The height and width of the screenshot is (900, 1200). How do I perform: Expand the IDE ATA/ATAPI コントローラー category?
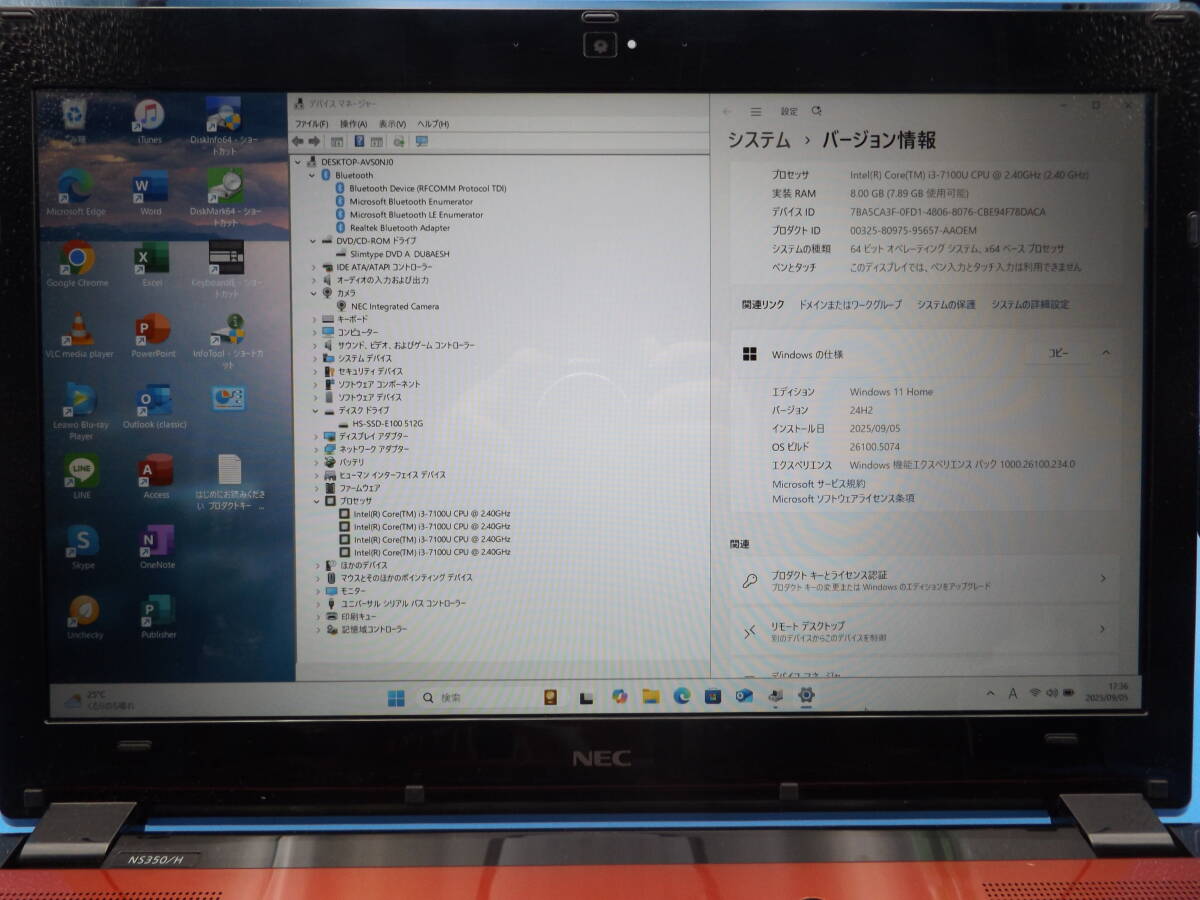coord(313,267)
